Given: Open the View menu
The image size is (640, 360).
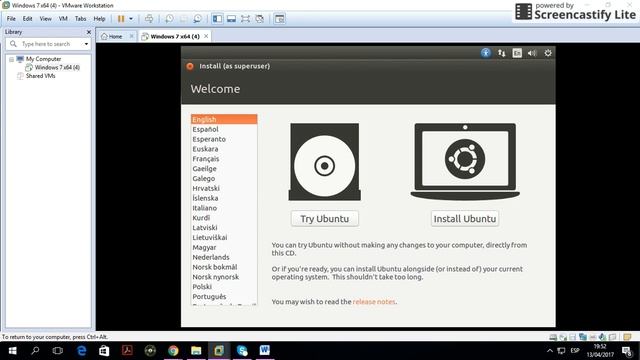Looking at the screenshot, I should (x=45, y=19).
